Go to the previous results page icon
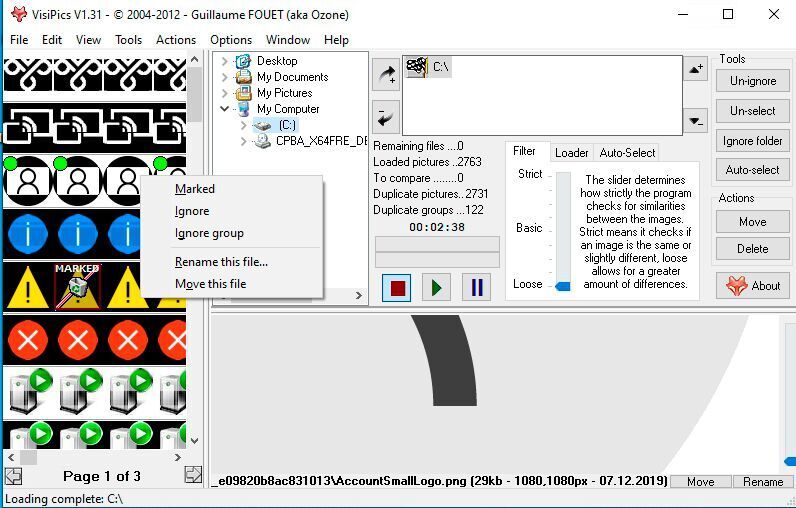The width and height of the screenshot is (796, 508). point(14,476)
